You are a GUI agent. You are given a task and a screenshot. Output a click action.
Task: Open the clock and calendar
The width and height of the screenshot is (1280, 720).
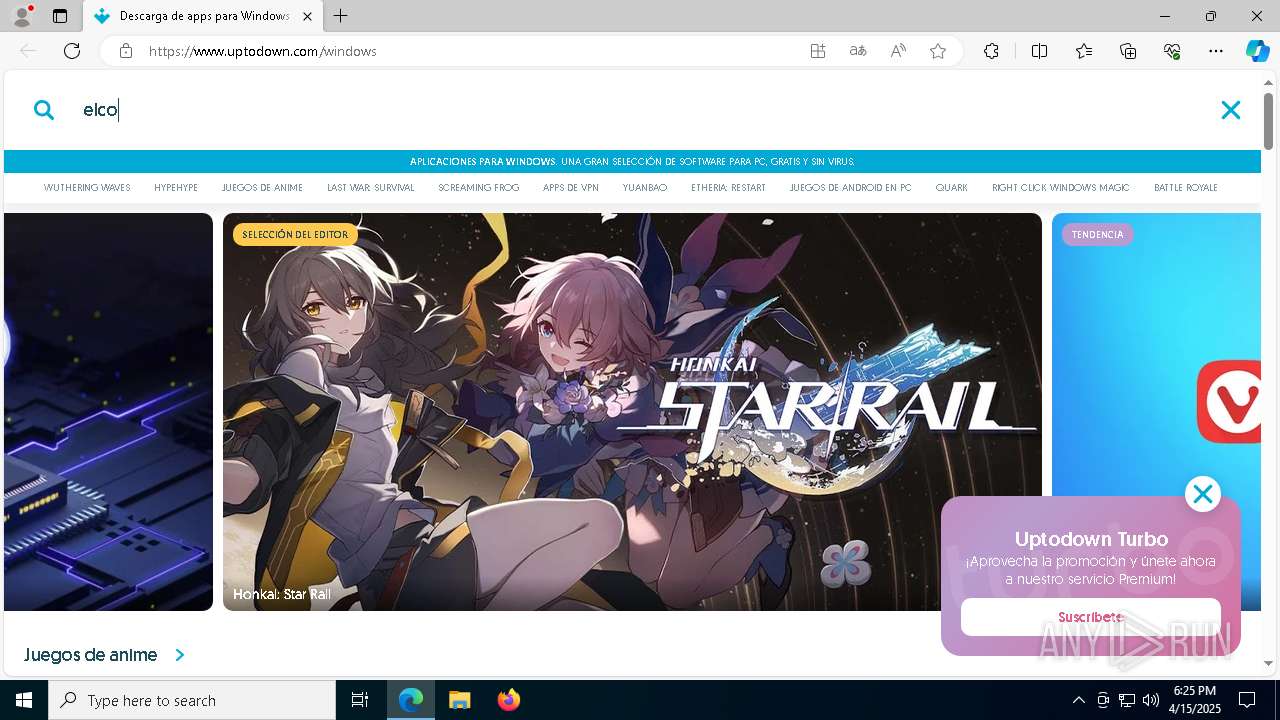click(1196, 700)
